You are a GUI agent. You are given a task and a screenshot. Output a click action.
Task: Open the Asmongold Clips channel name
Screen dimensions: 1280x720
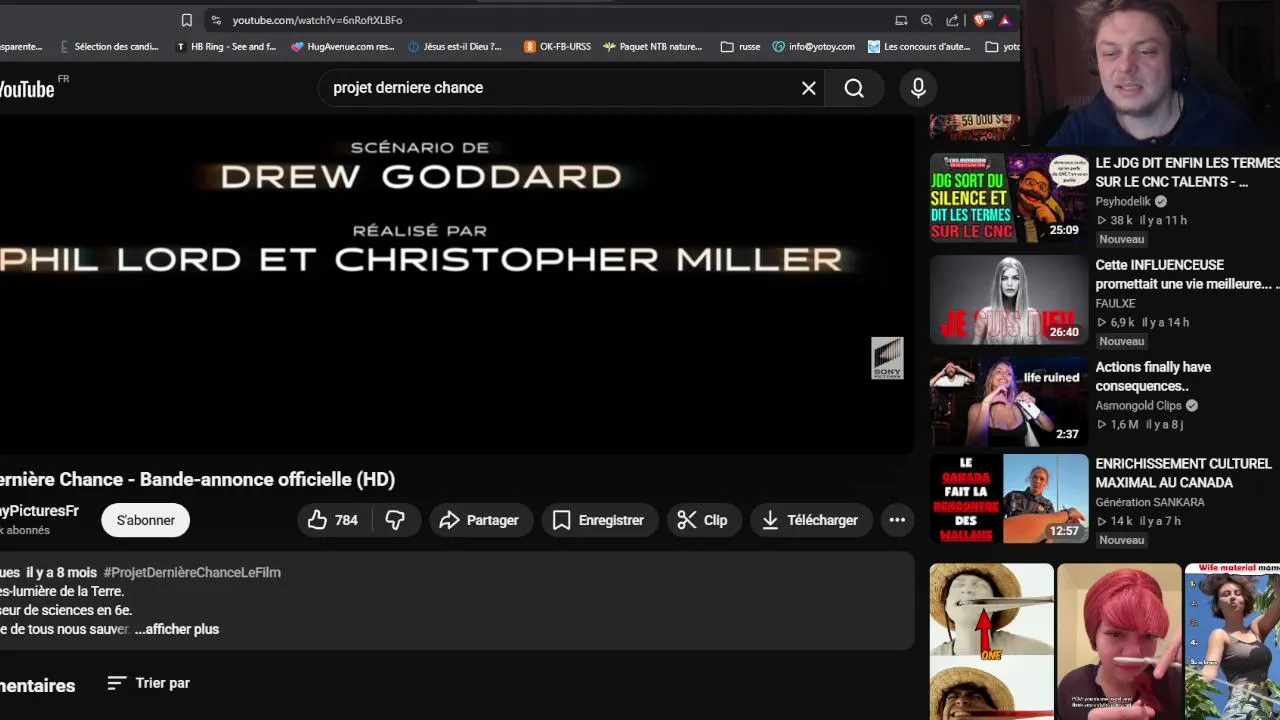1138,405
